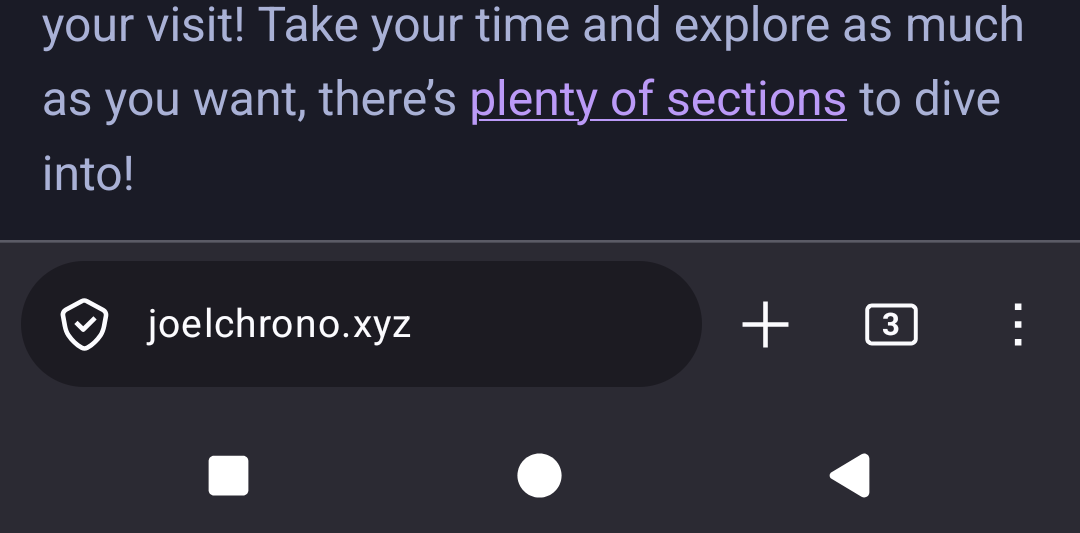Show recent apps from navigation bar

(x=228, y=476)
